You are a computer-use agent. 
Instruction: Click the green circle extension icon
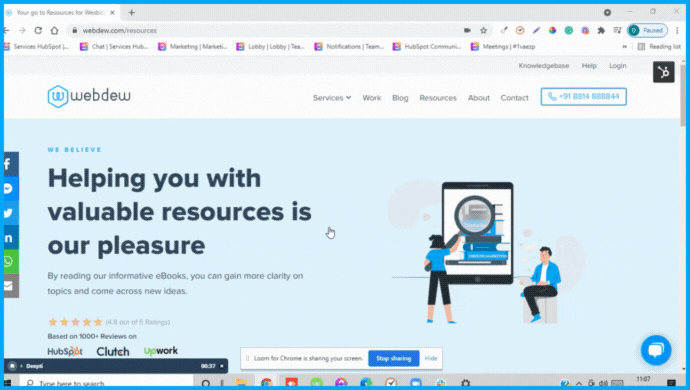(x=569, y=30)
